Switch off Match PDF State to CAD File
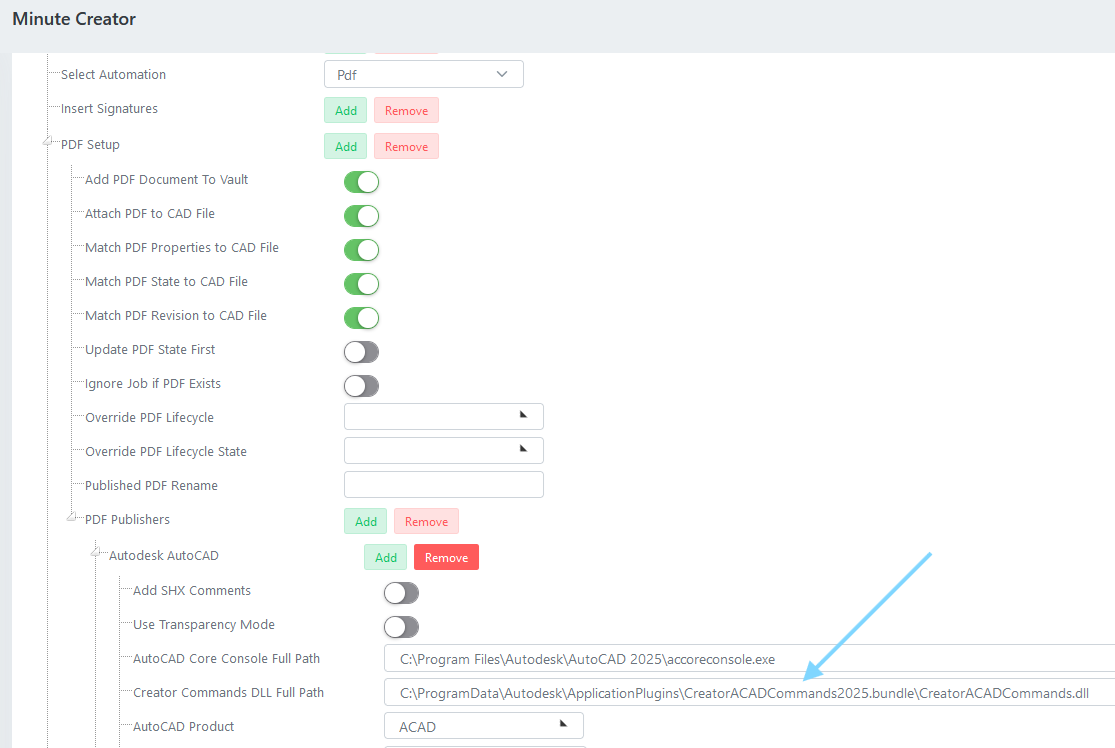1115x748 pixels. click(361, 284)
